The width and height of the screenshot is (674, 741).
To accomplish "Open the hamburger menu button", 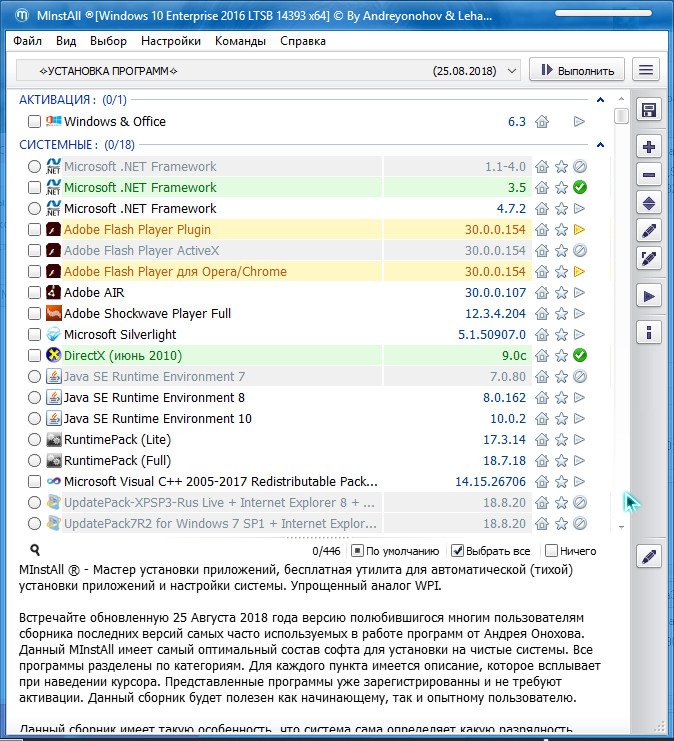I will tap(646, 70).
